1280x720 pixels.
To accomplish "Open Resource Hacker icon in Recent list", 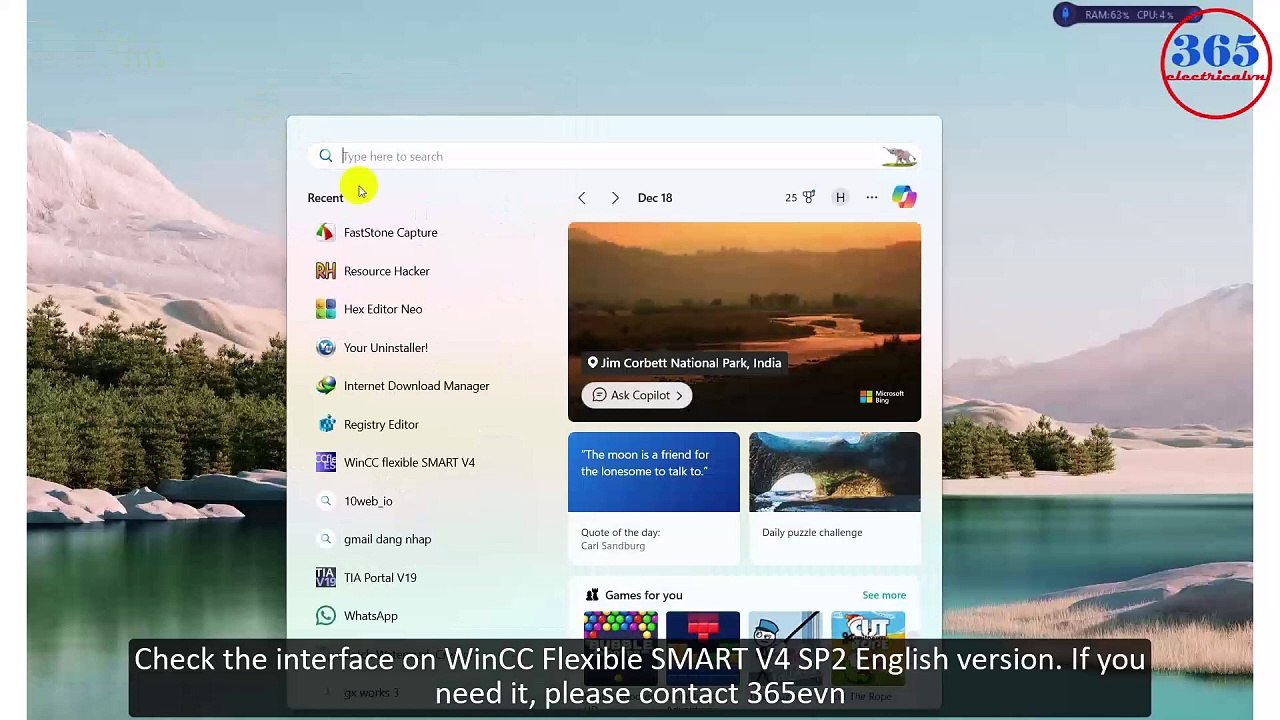I will [x=325, y=271].
